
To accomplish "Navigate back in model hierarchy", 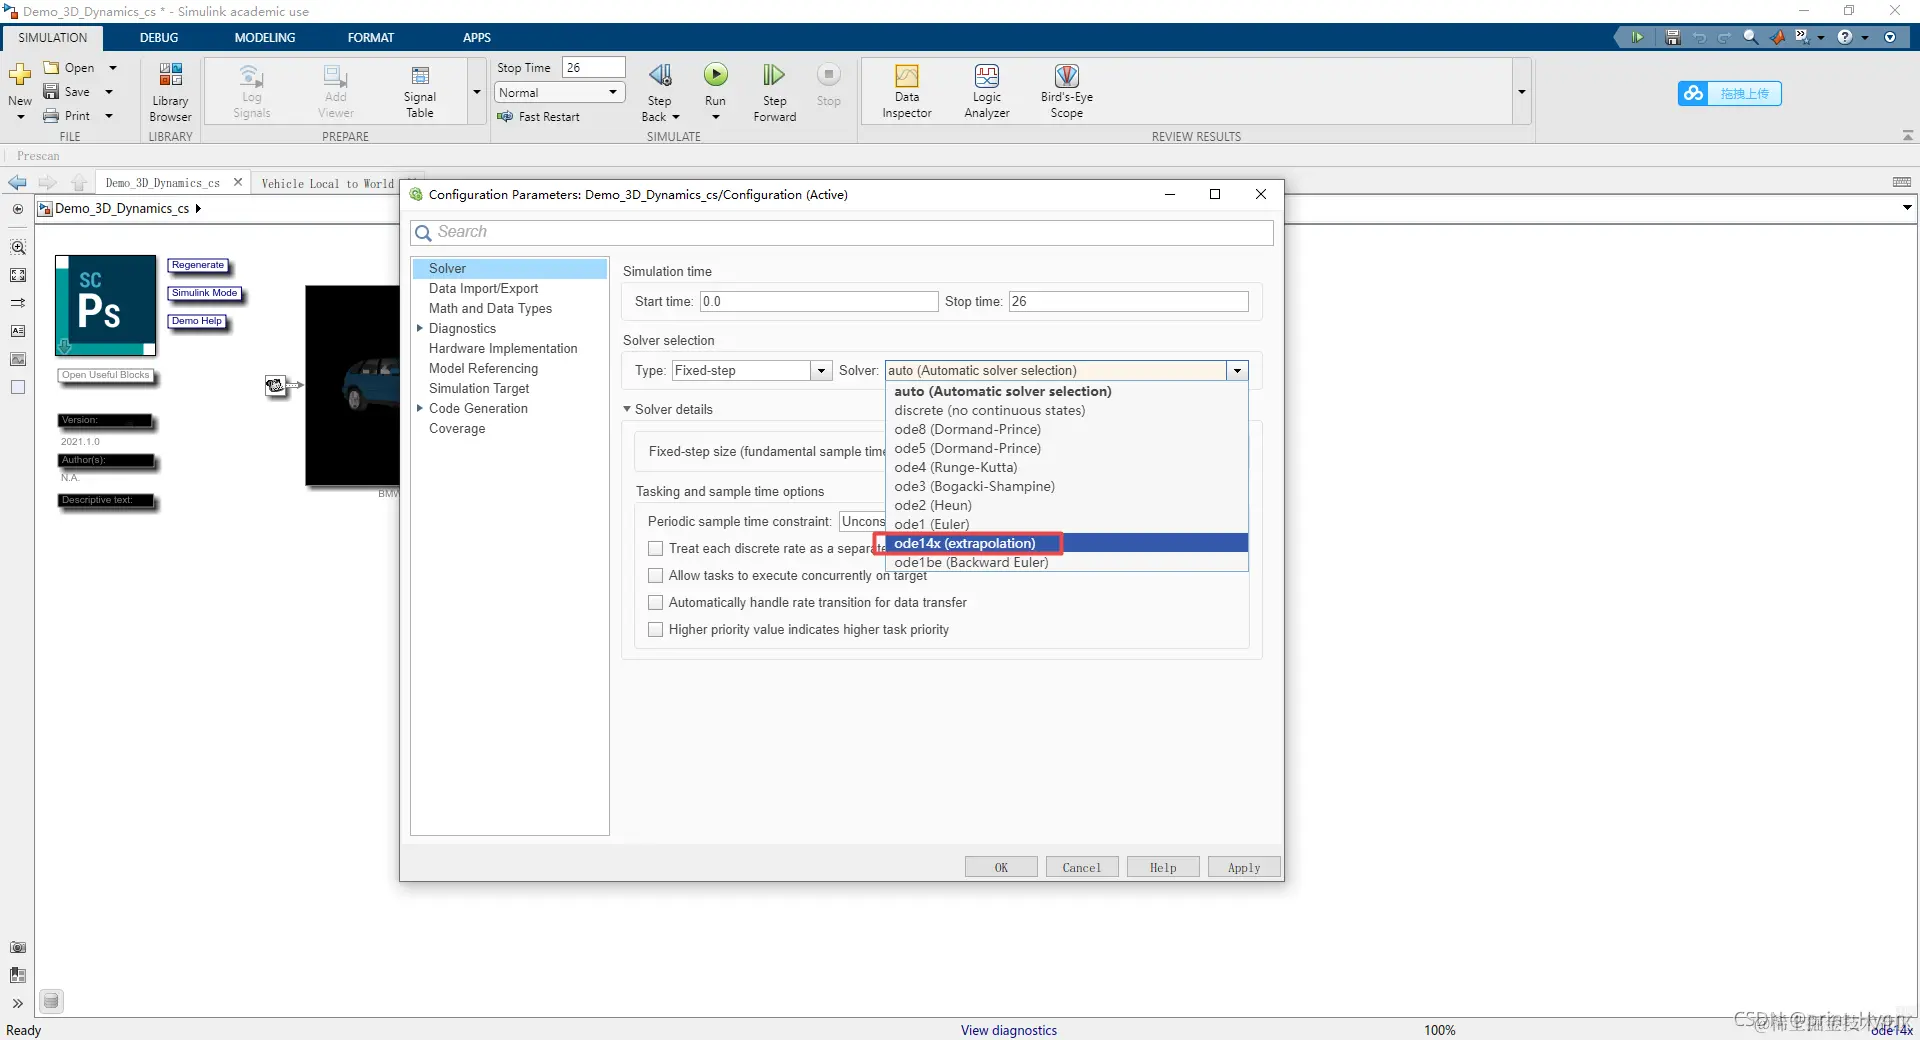I will click(17, 183).
